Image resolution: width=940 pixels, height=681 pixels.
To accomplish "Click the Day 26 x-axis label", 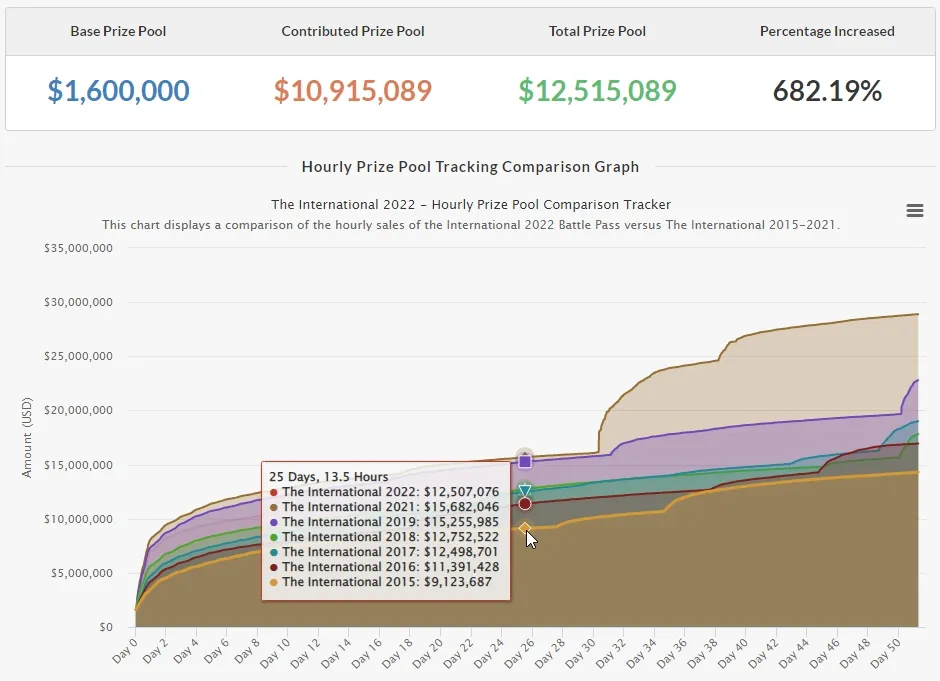I will 519,653.
